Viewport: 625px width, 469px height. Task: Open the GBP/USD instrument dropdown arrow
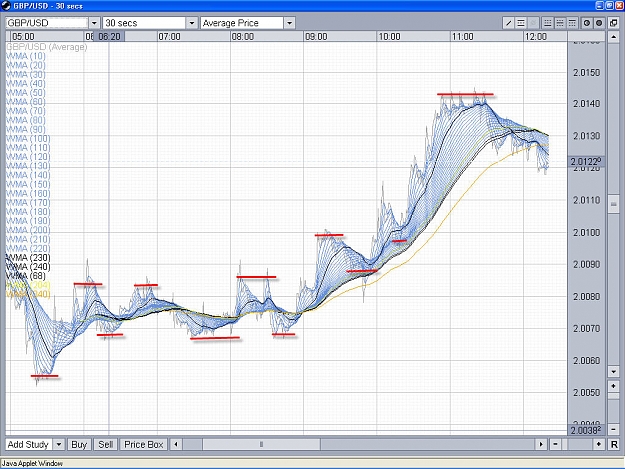pos(94,23)
